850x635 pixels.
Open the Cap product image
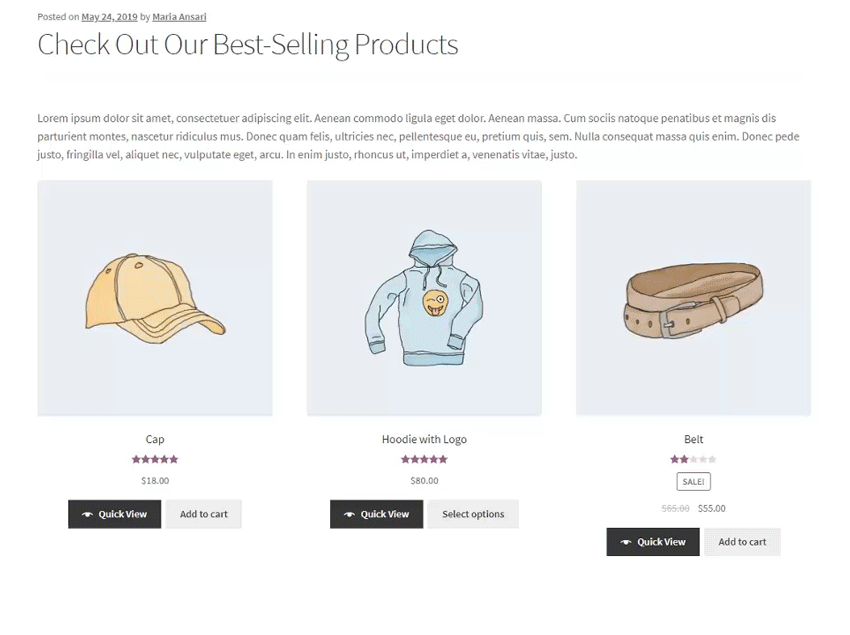click(x=155, y=298)
